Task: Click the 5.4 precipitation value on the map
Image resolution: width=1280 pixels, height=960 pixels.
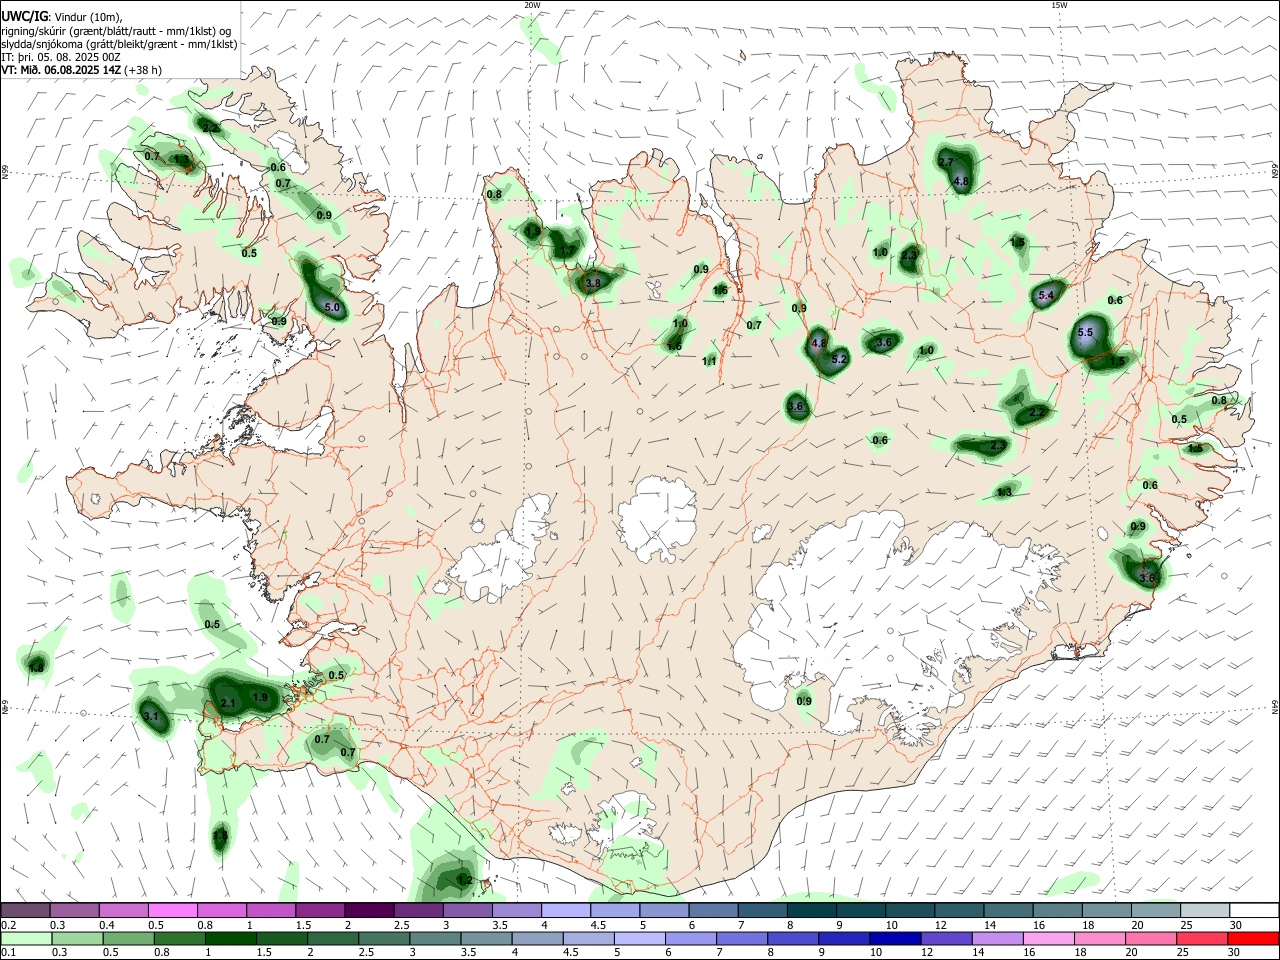Action: 1047,296
